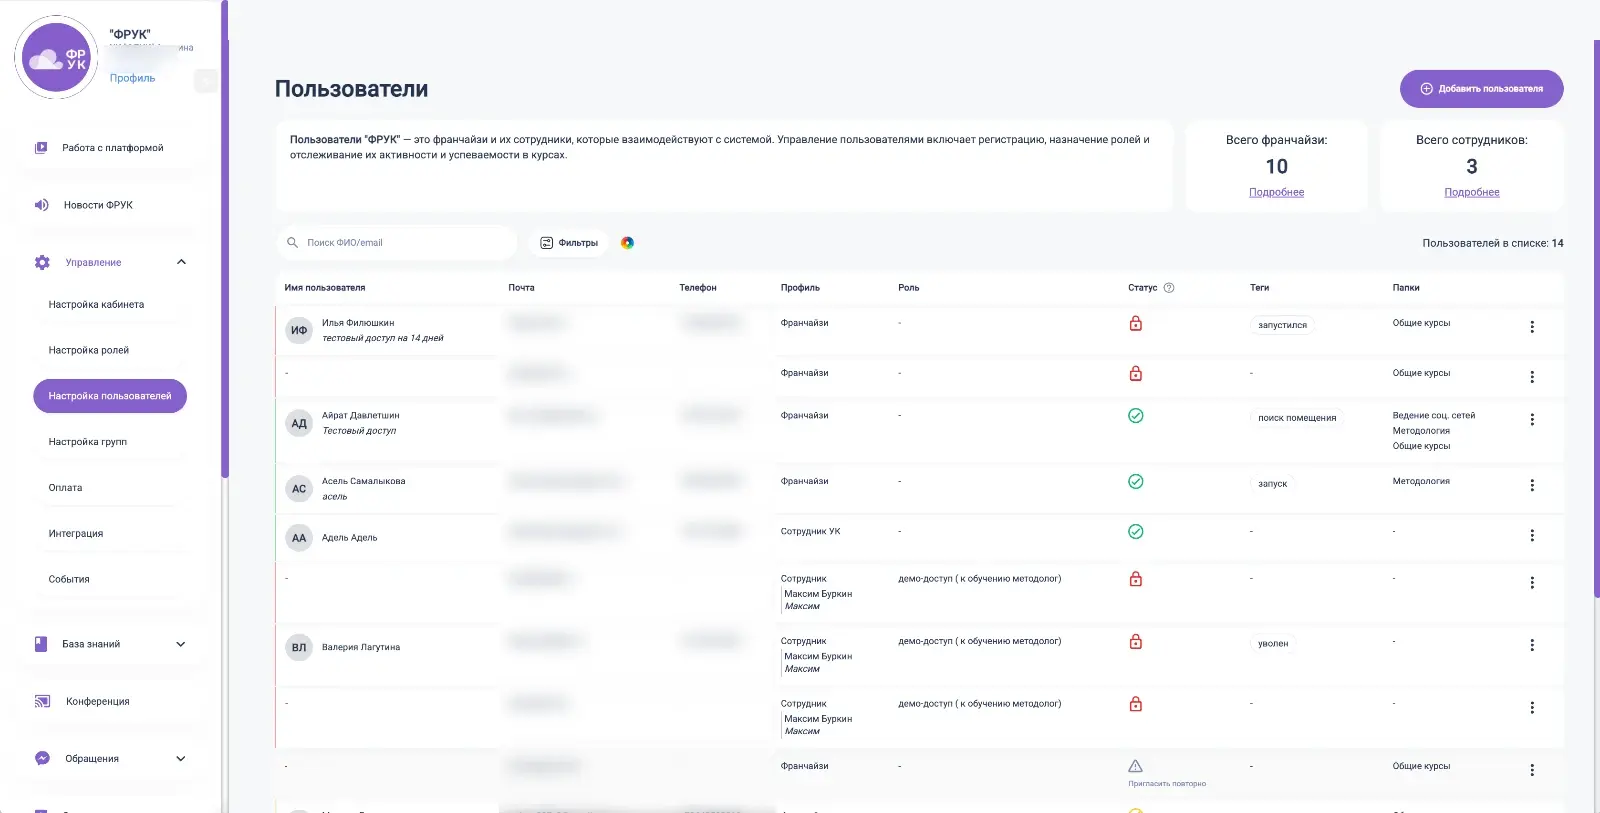The image size is (1600, 813).
Task: Open three-dot menu for Валерия Лагутина
Action: click(1532, 645)
